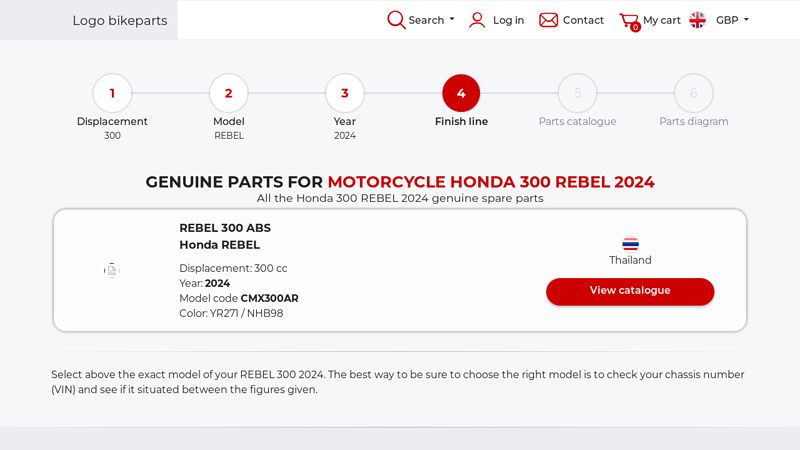Open the shopping cart icon
This screenshot has width=800, height=450.
point(630,21)
